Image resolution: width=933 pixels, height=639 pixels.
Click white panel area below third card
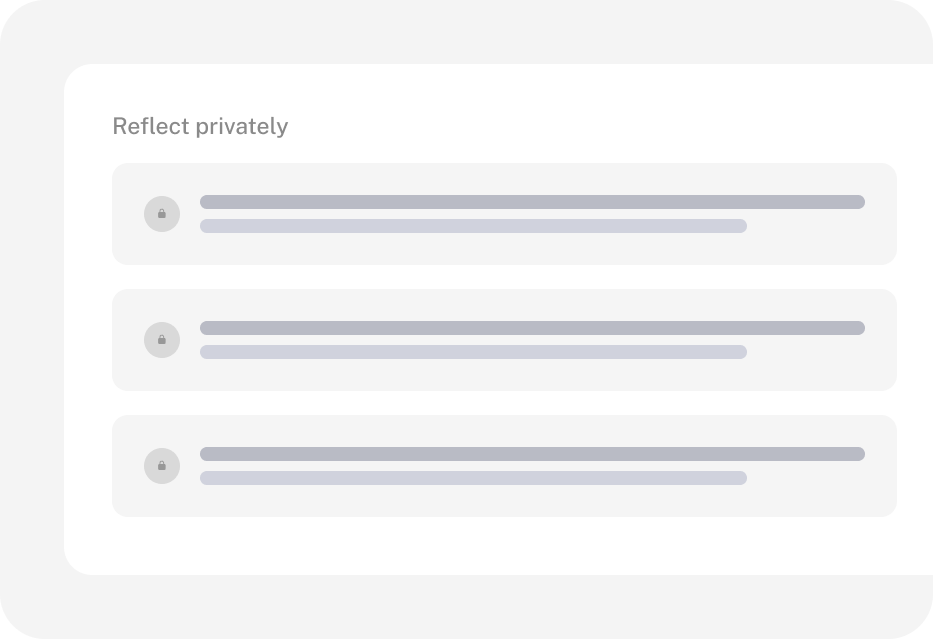505,546
